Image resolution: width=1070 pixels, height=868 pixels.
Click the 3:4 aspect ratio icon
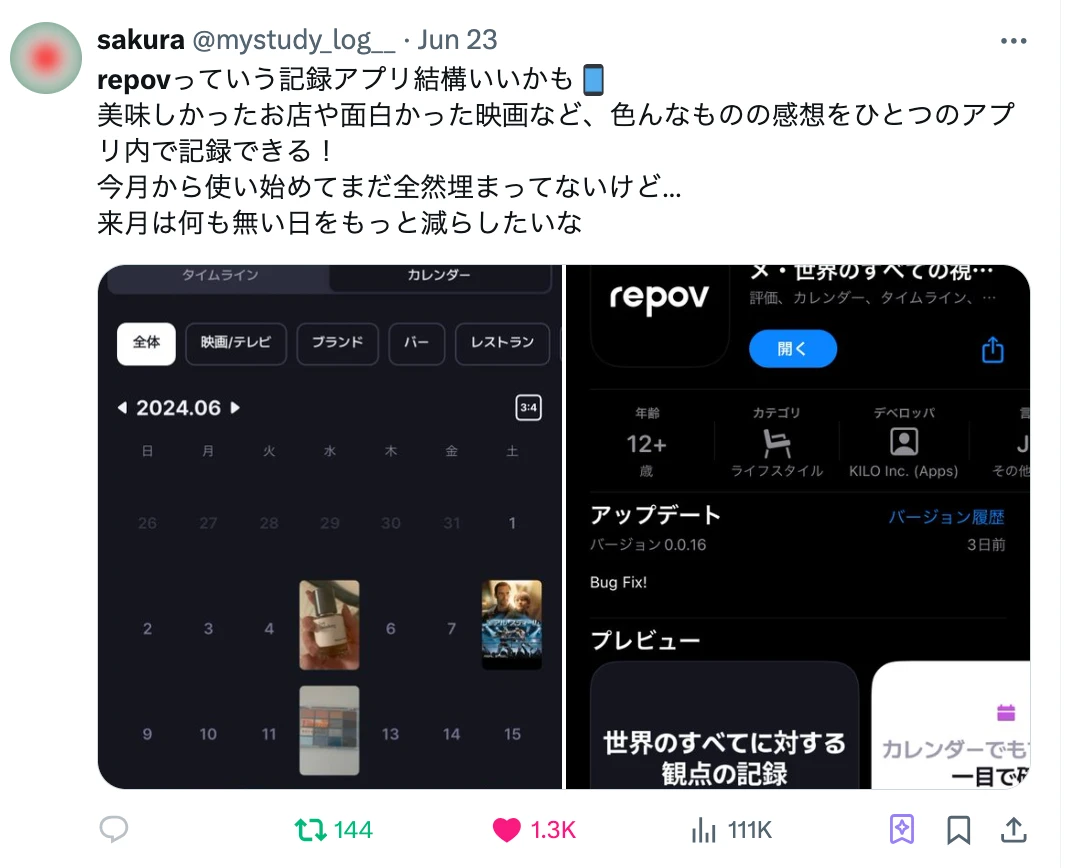528,407
